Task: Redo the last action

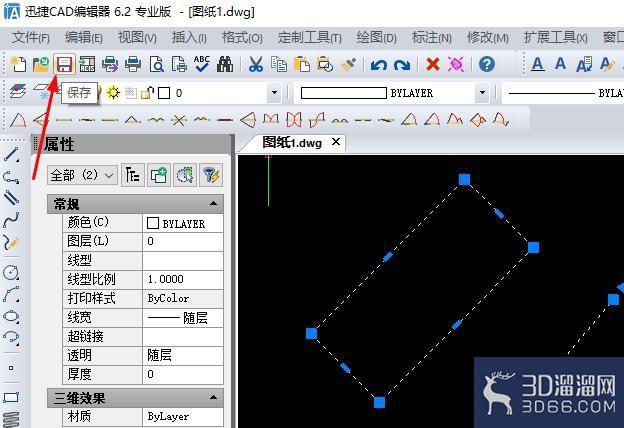Action: pos(402,64)
